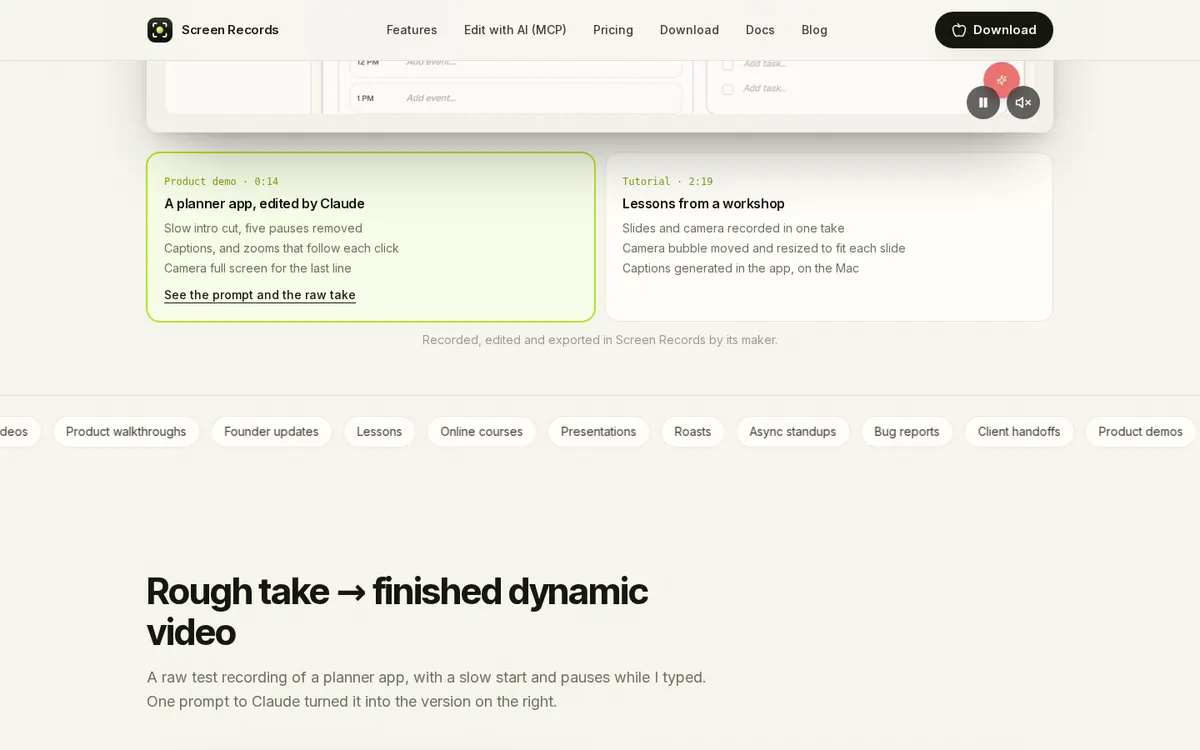Open Edit with AI (MCP) page

click(515, 30)
